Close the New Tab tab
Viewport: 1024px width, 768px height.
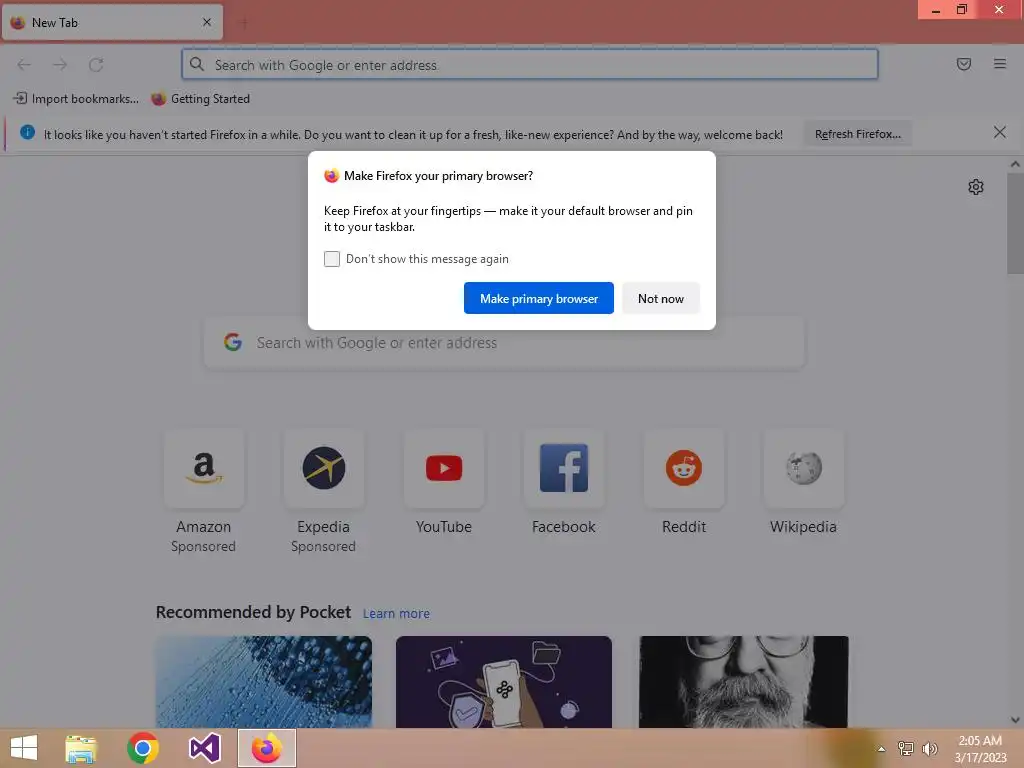click(206, 22)
